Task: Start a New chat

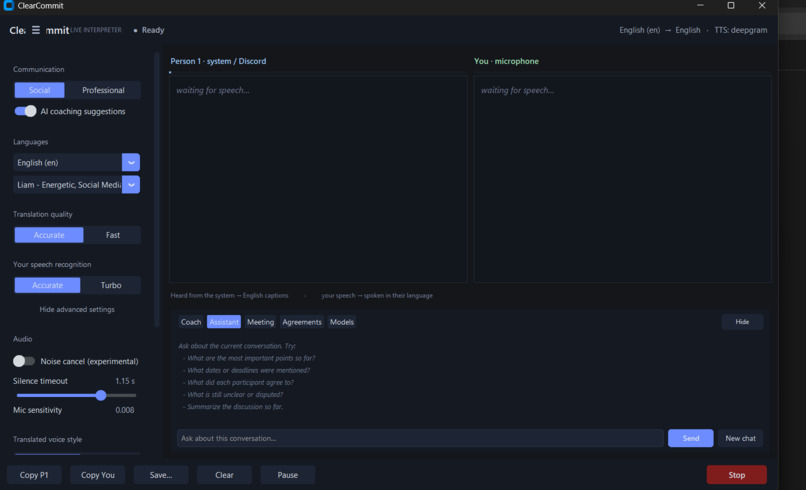Action: pos(740,439)
